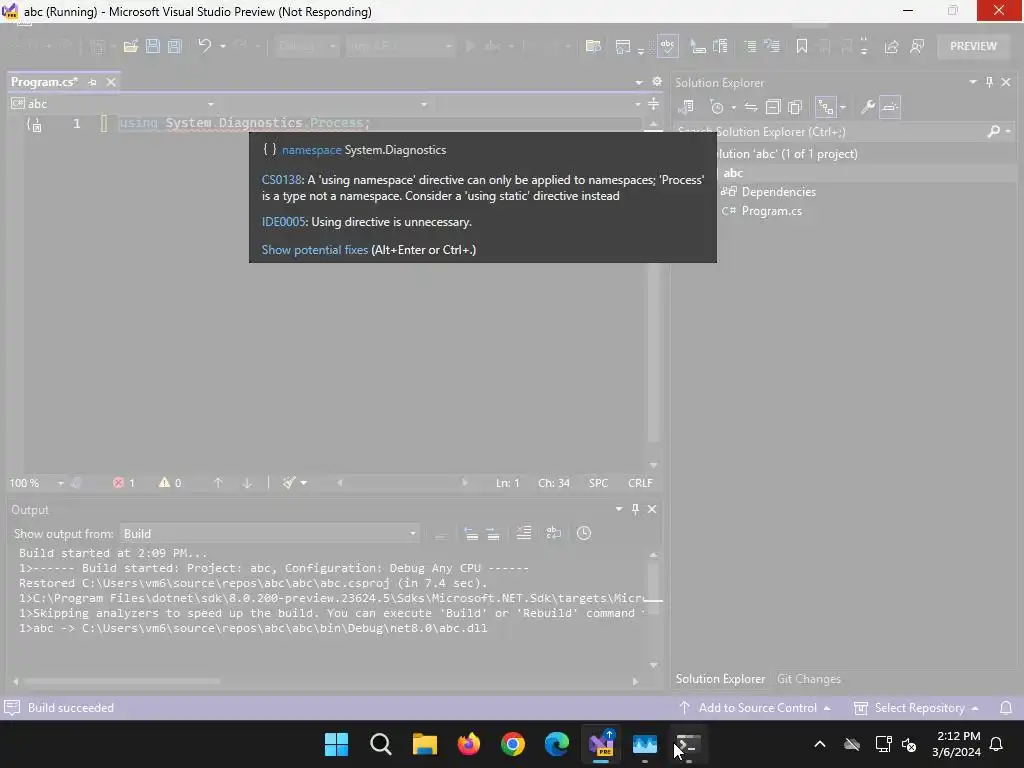The image size is (1024, 768).
Task: Save Program.cs with the single floppy icon
Action: click(153, 46)
